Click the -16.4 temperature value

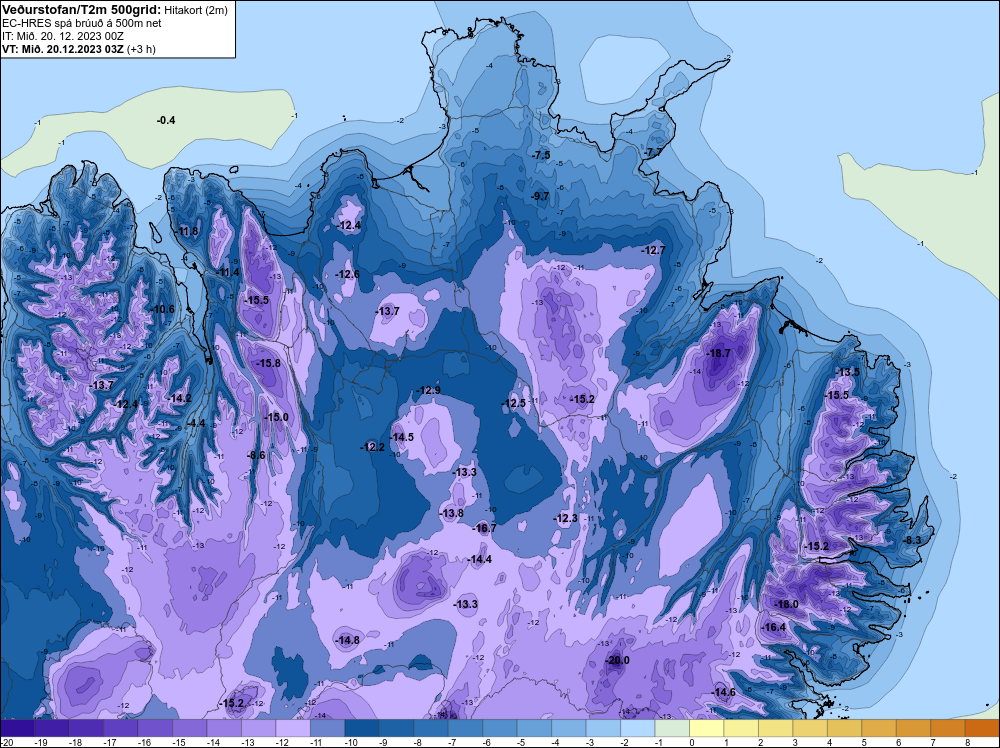(x=774, y=627)
